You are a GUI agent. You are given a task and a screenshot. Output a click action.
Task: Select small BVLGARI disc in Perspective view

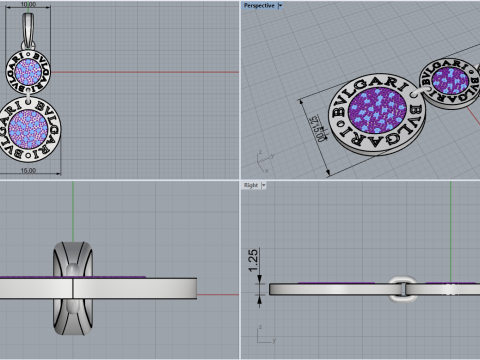coord(450,83)
